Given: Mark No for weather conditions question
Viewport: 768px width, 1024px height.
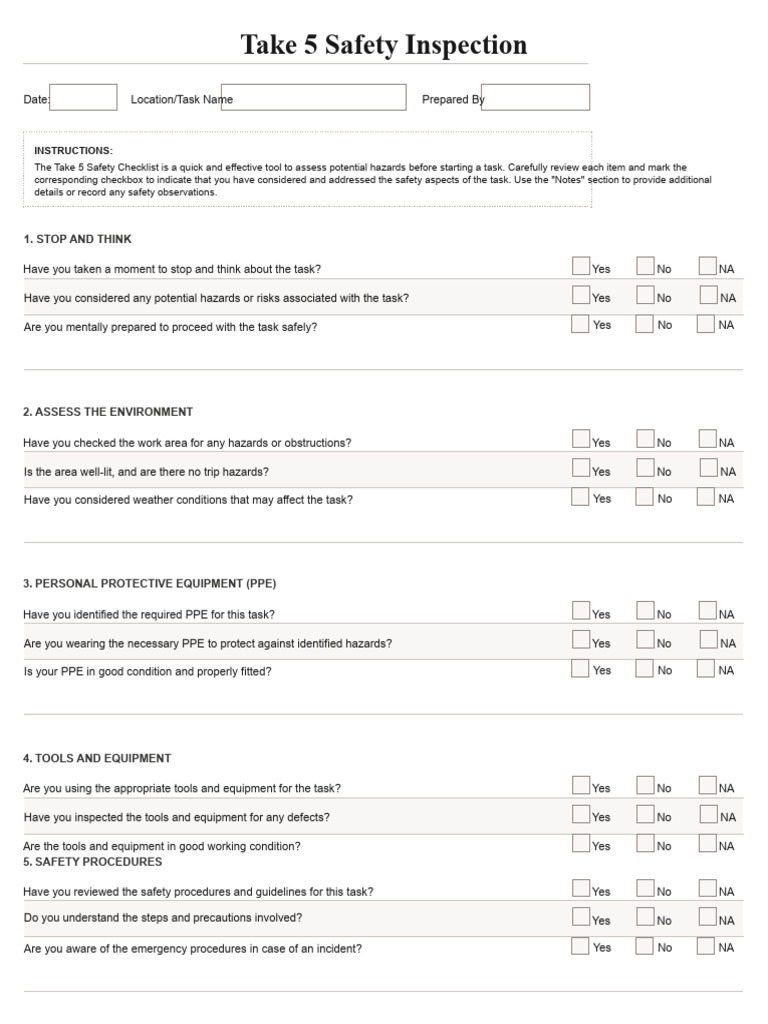Looking at the screenshot, I should (644, 496).
